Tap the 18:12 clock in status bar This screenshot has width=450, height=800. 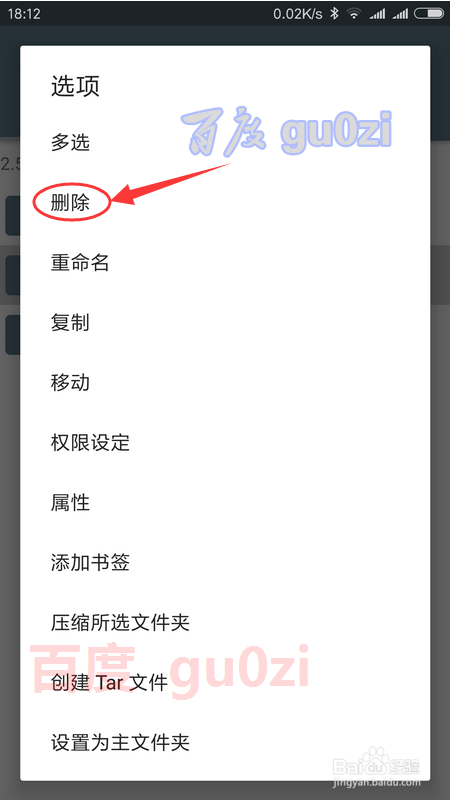tap(23, 14)
